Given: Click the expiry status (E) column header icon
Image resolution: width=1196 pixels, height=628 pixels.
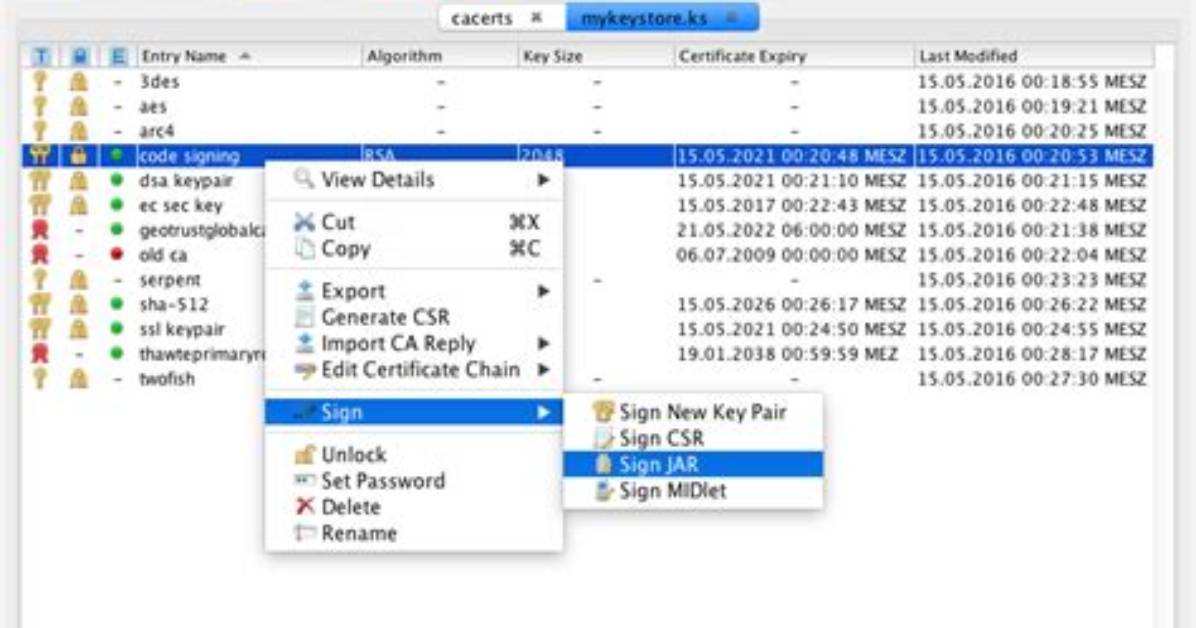Looking at the screenshot, I should click(117, 56).
